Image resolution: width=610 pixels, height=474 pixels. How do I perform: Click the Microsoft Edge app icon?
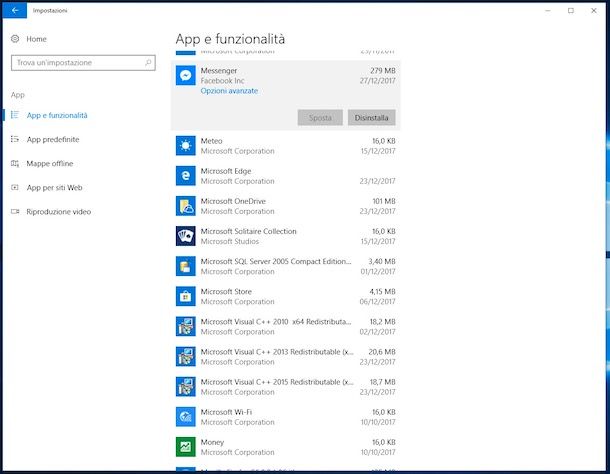186,176
